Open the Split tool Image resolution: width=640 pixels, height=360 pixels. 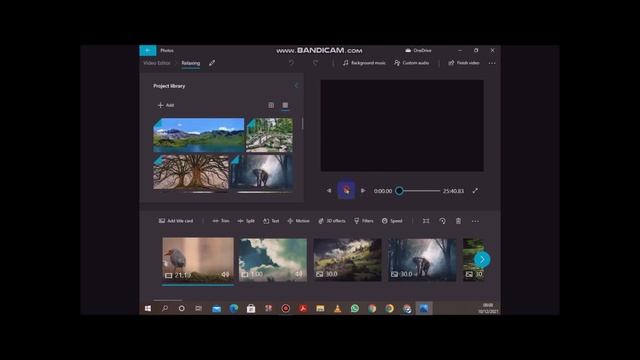246,221
